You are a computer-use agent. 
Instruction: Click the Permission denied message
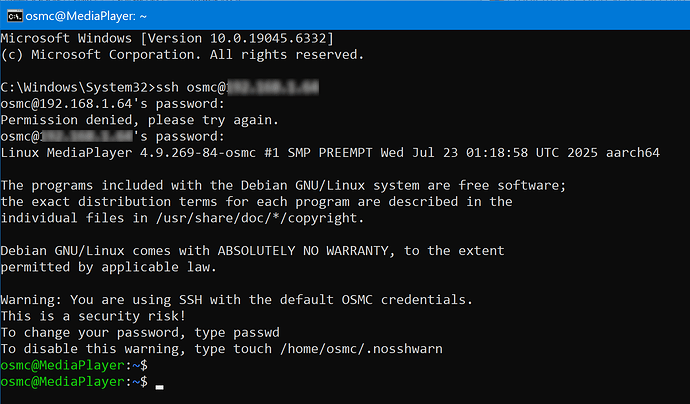(139, 120)
